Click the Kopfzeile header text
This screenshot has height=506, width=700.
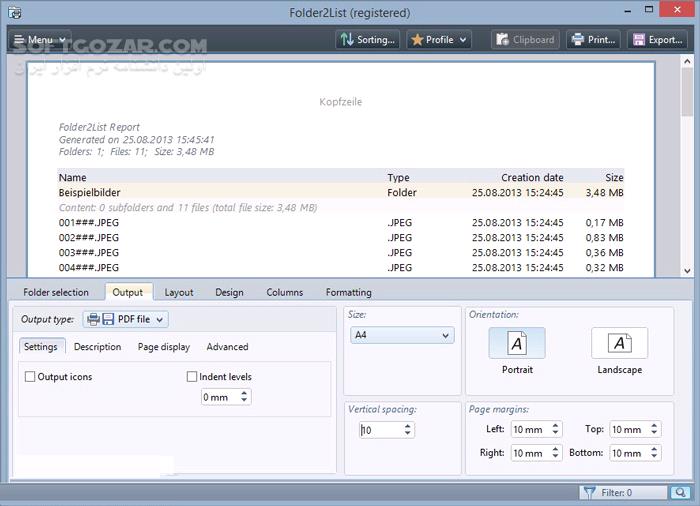tap(341, 102)
